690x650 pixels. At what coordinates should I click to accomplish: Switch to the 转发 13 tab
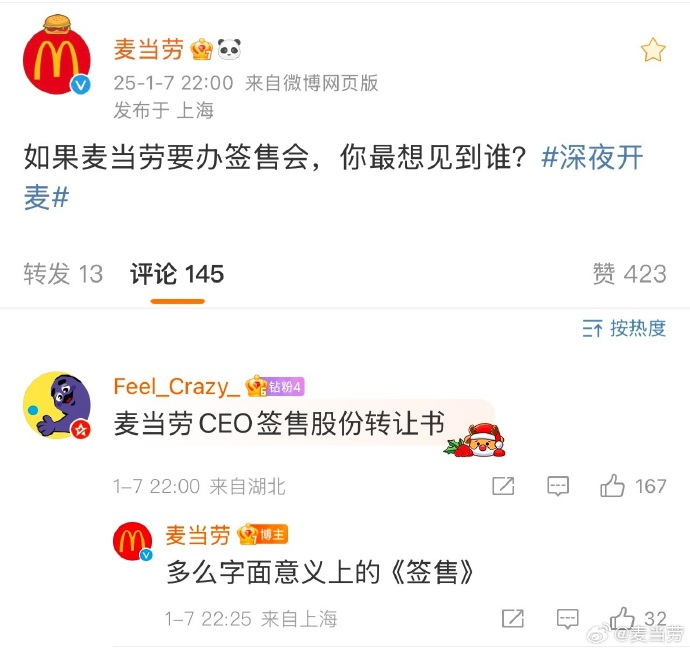pos(63,274)
